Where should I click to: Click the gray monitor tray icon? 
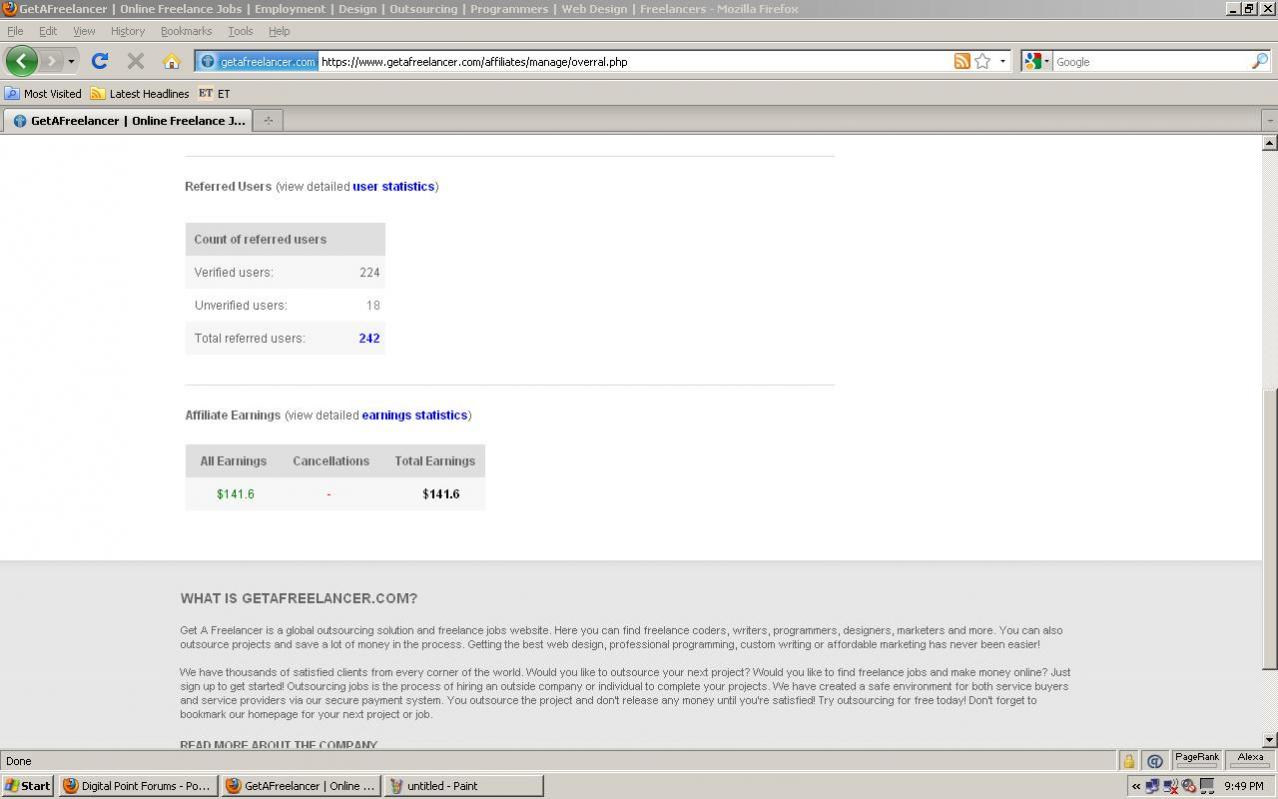point(1207,786)
